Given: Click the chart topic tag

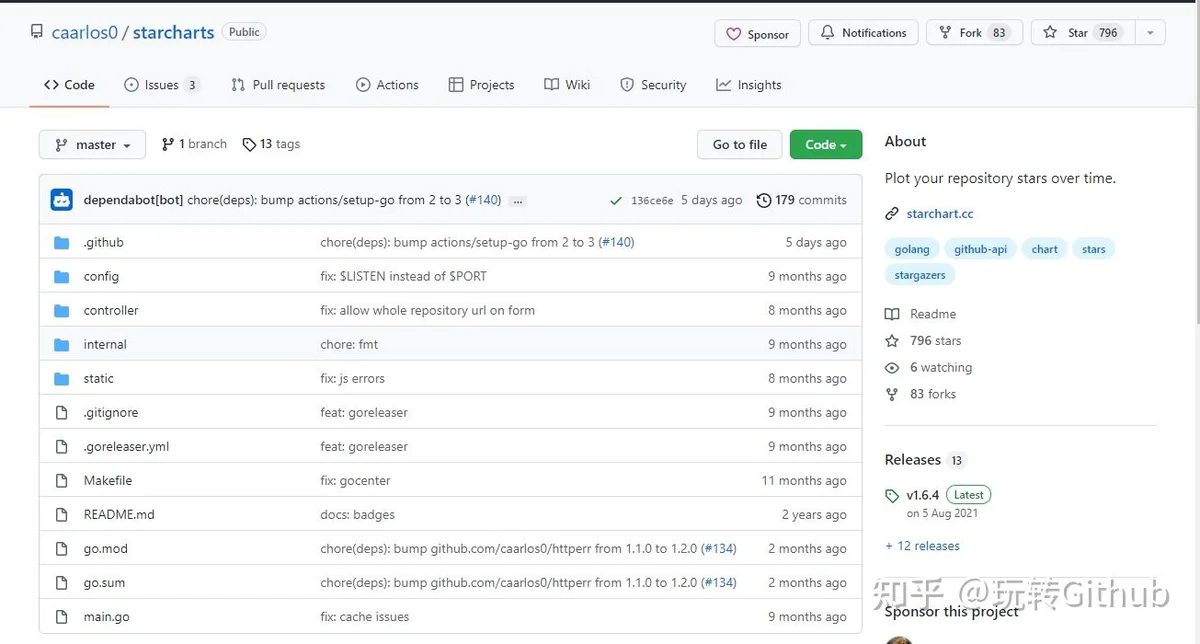Looking at the screenshot, I should 1045,249.
